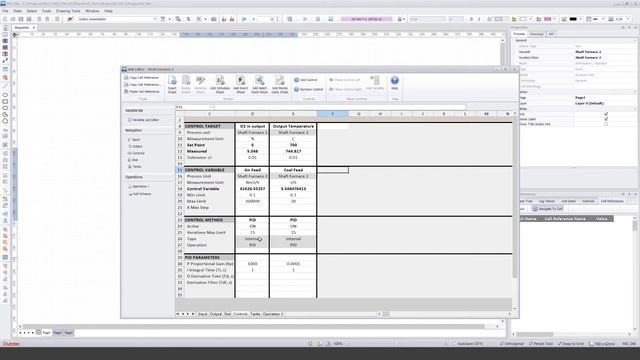The image size is (640, 360).
Task: Click the Layer 0 (Default) value
Action: click(589, 103)
